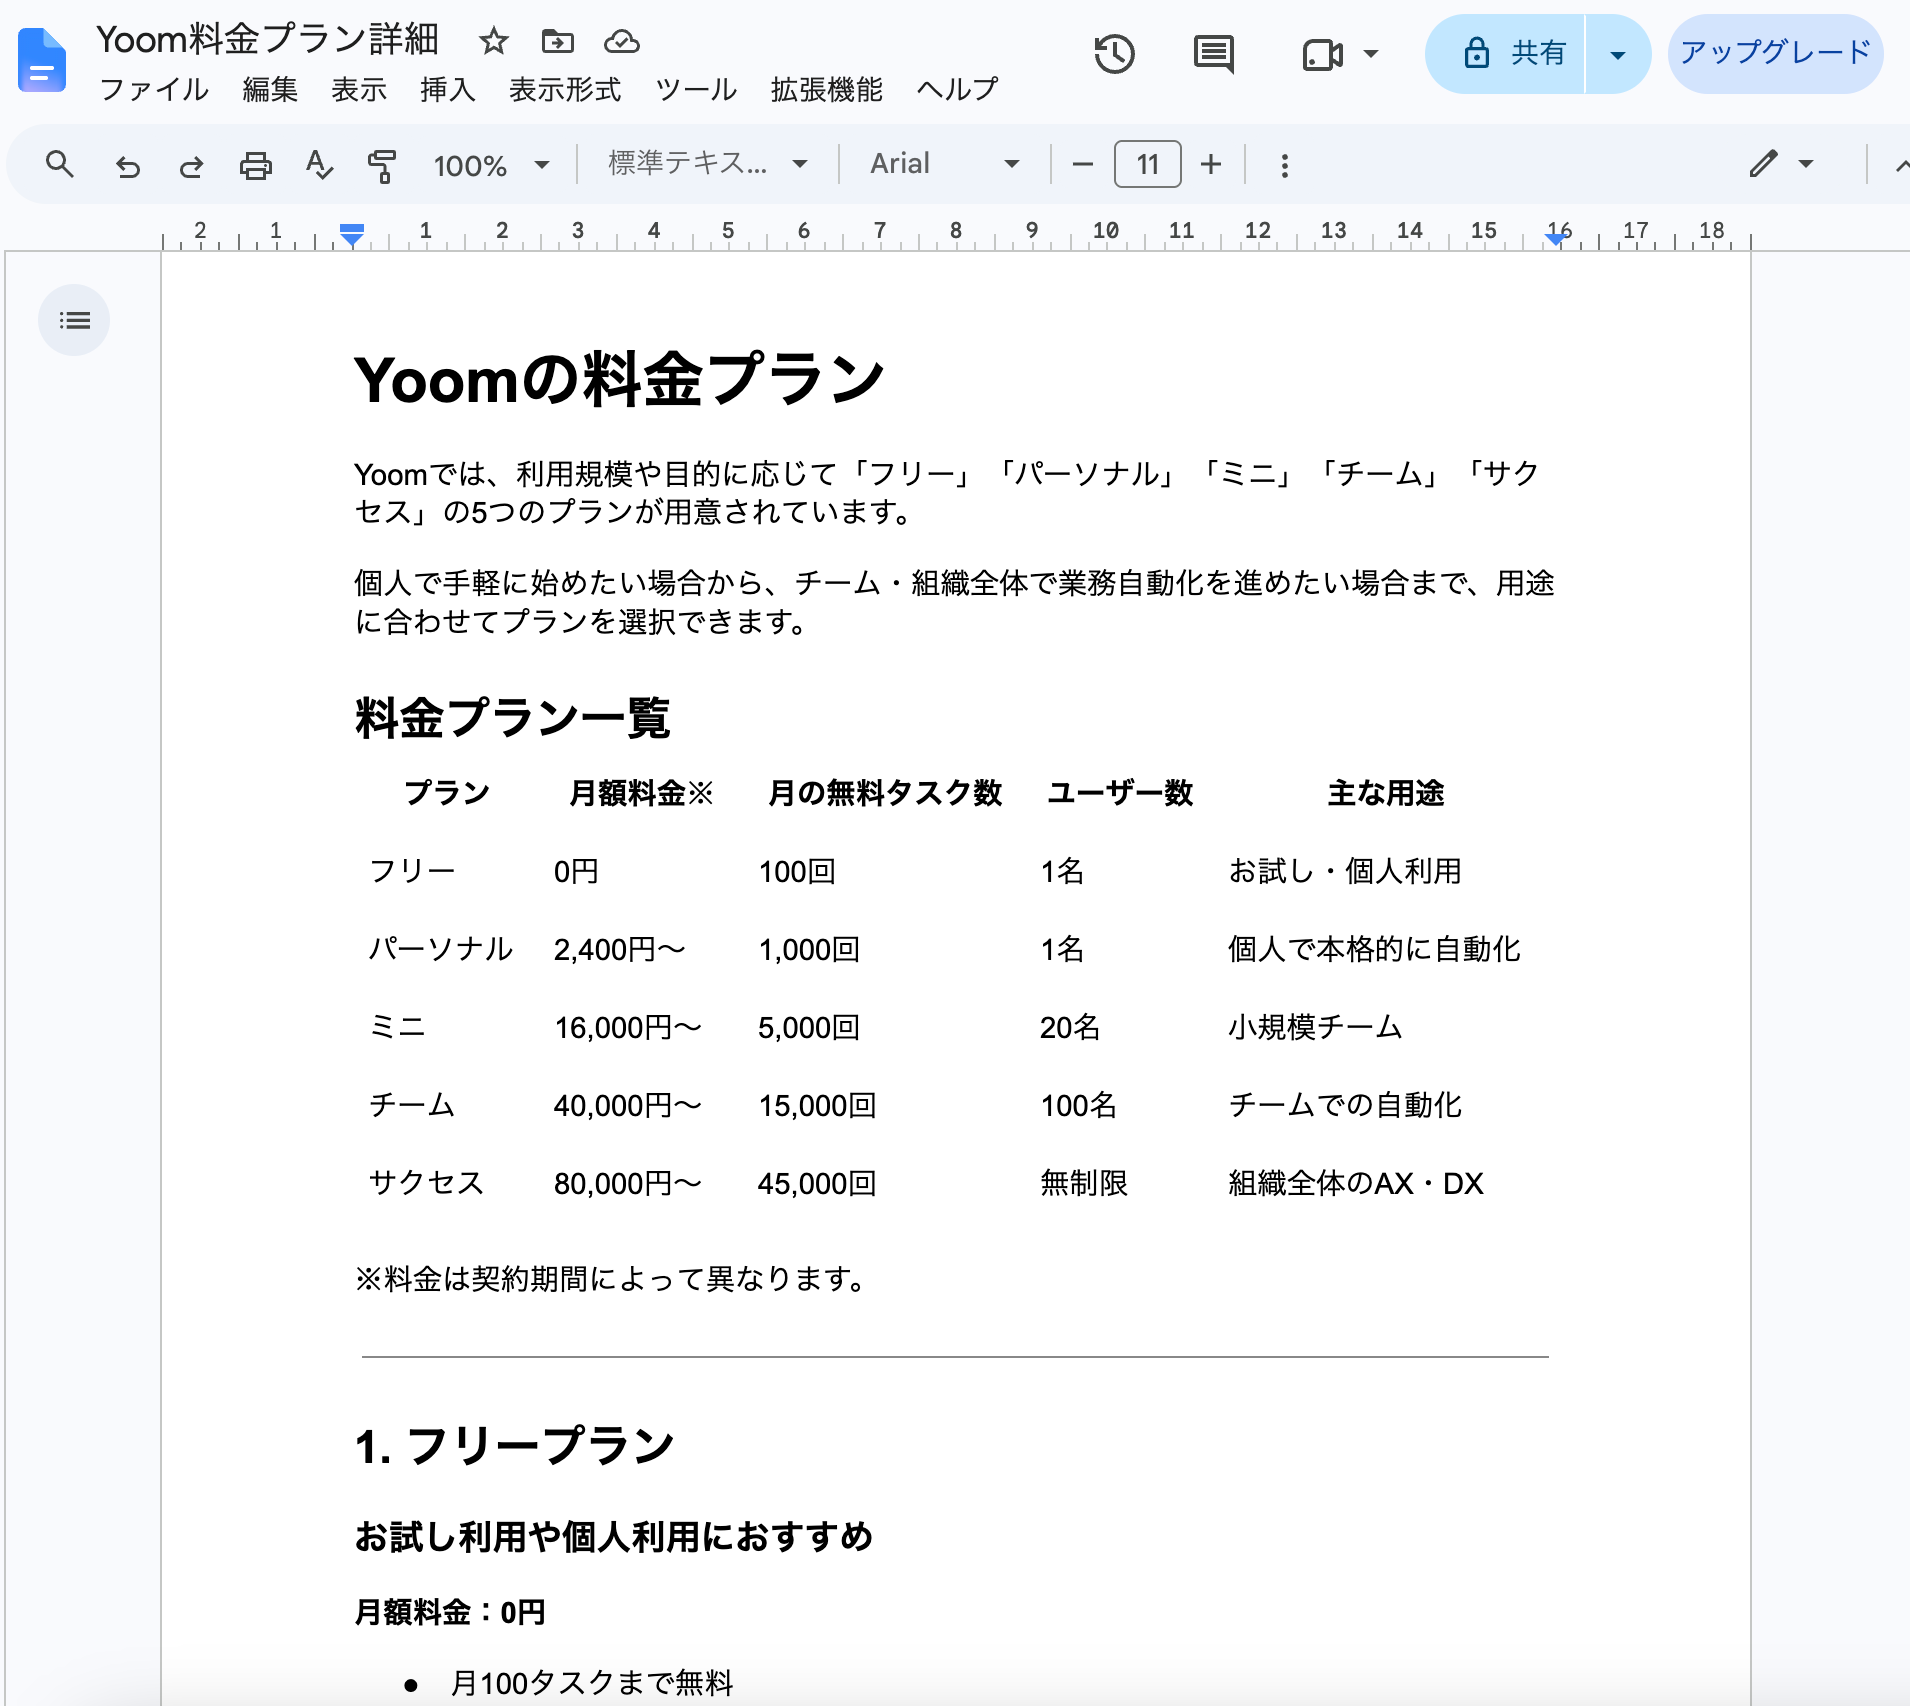Click the 45,000回 task count cell
This screenshot has width=1910, height=1706.
click(817, 1183)
